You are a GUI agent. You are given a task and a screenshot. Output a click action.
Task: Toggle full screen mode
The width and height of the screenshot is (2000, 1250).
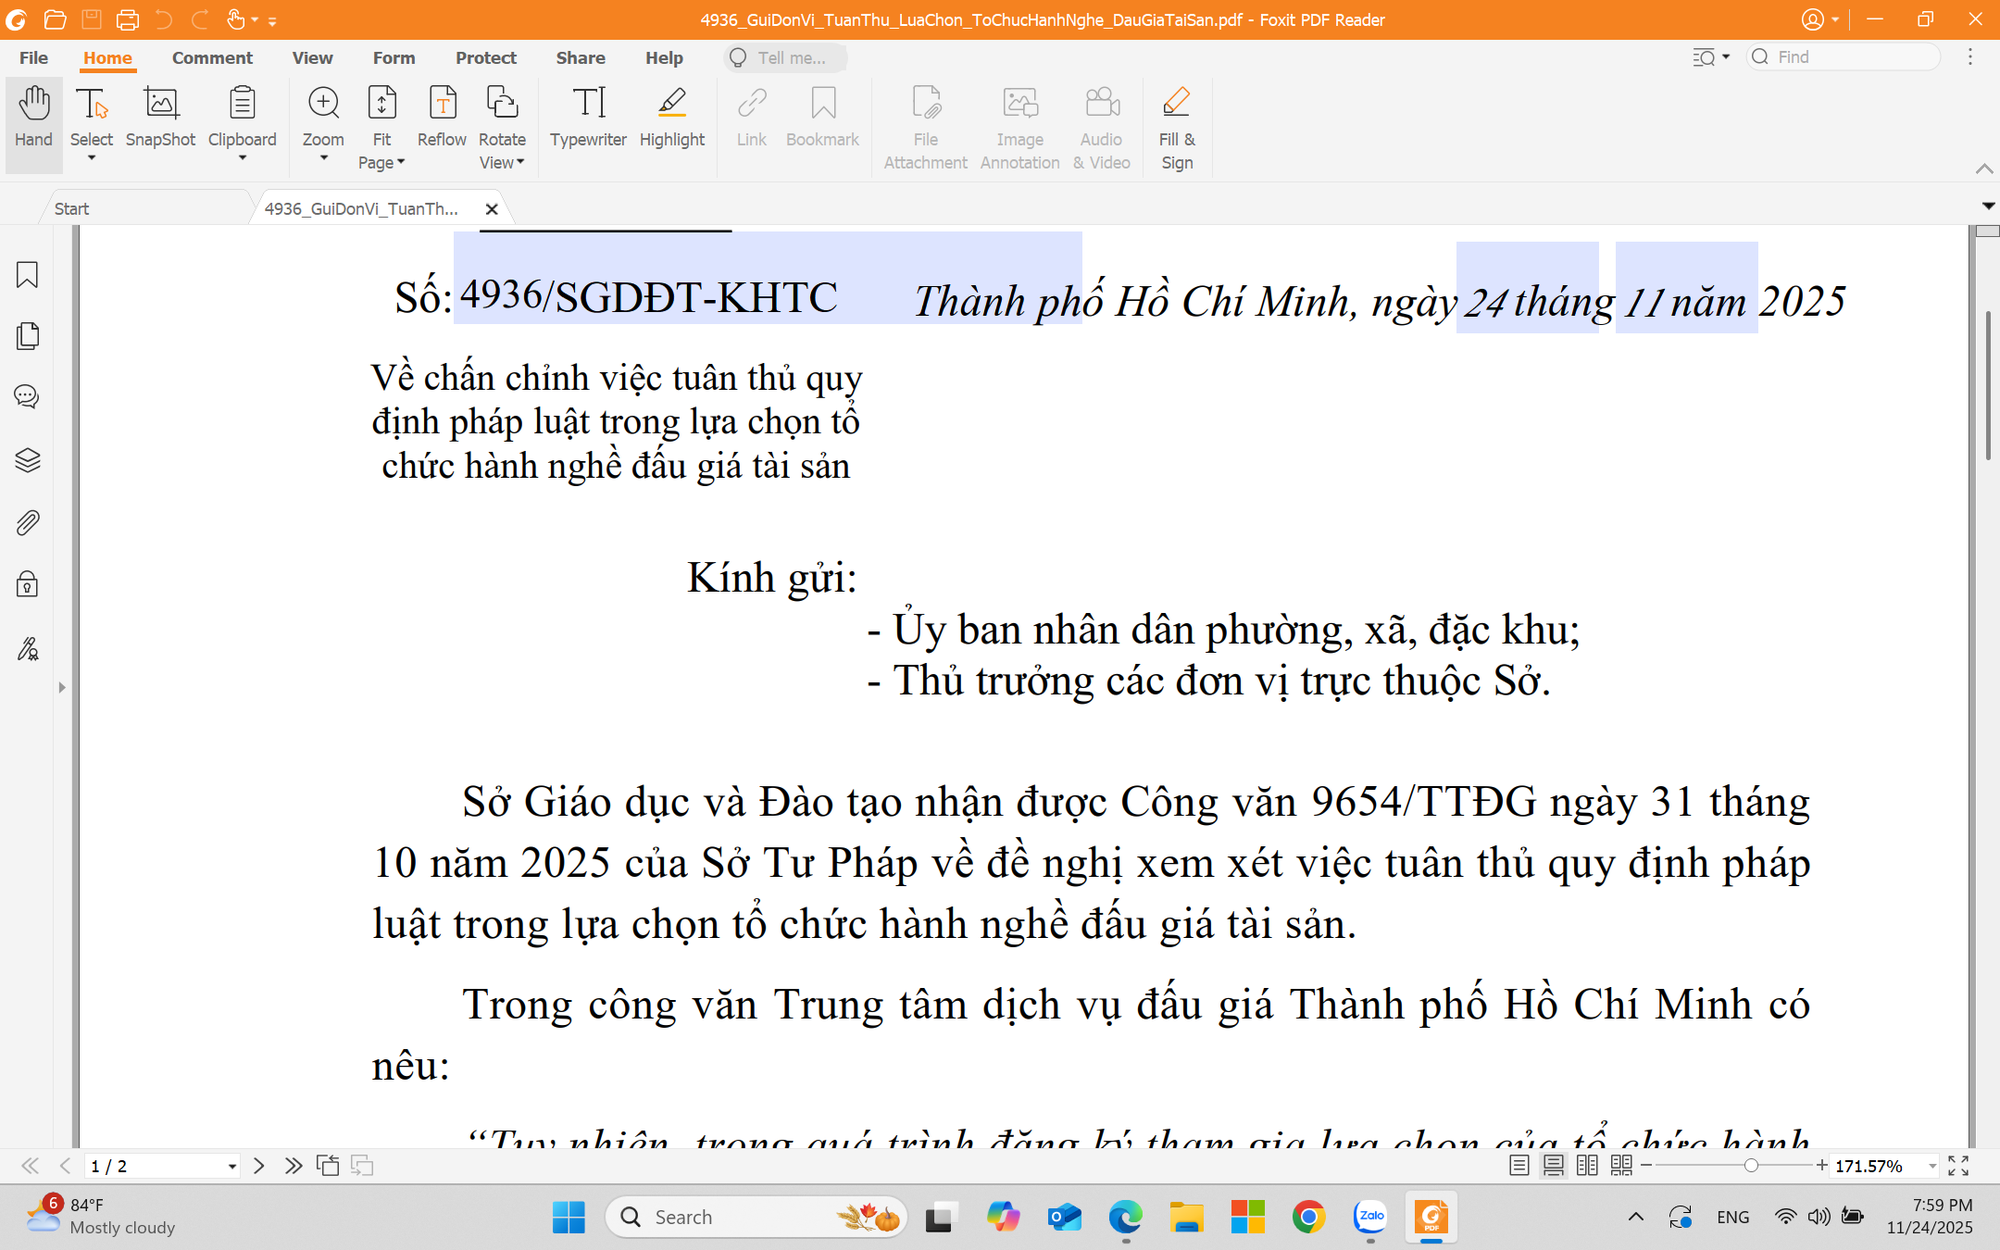point(1958,1166)
